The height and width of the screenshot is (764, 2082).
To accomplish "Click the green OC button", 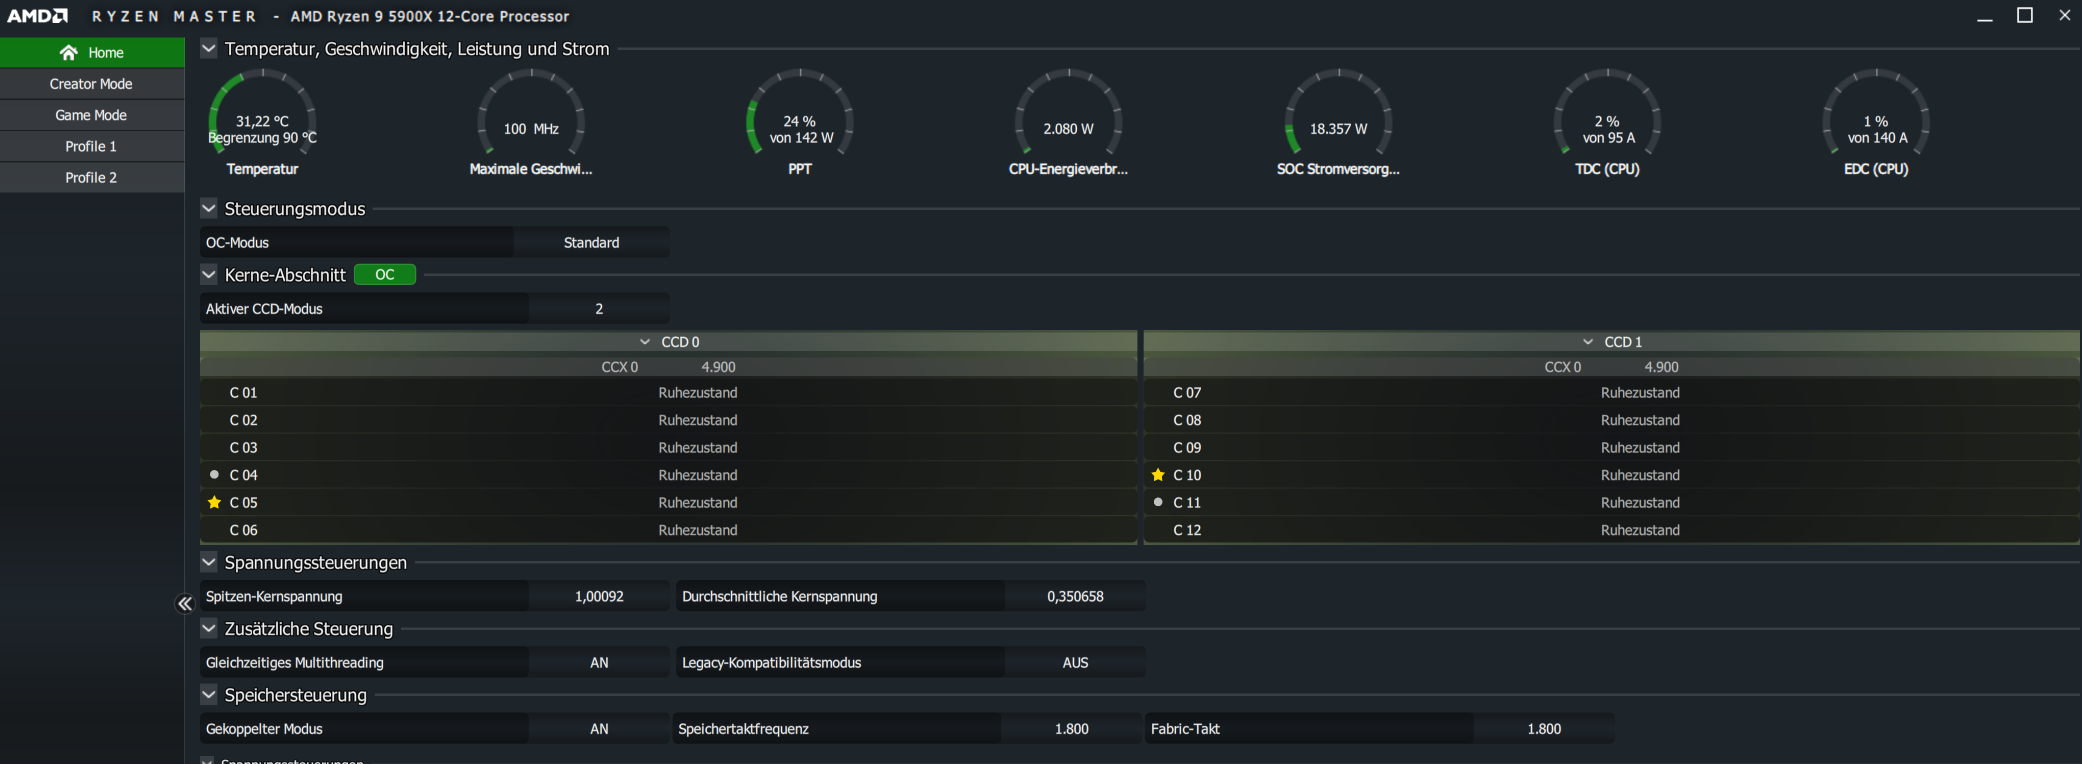I will (385, 275).
